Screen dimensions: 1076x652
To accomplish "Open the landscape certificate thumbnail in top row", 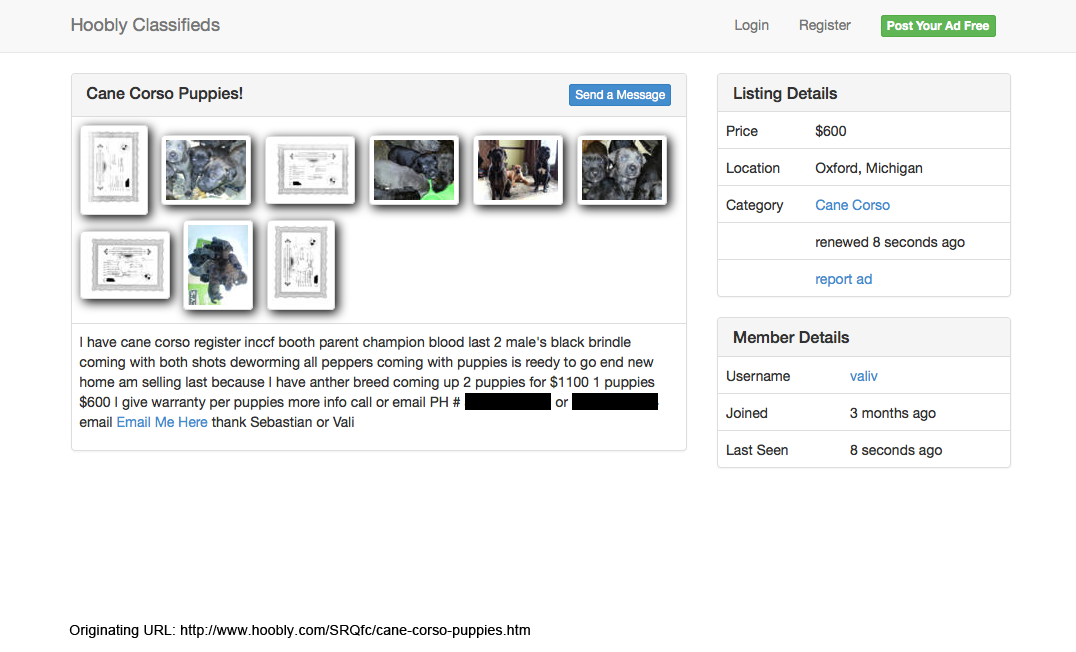I will tap(310, 170).
